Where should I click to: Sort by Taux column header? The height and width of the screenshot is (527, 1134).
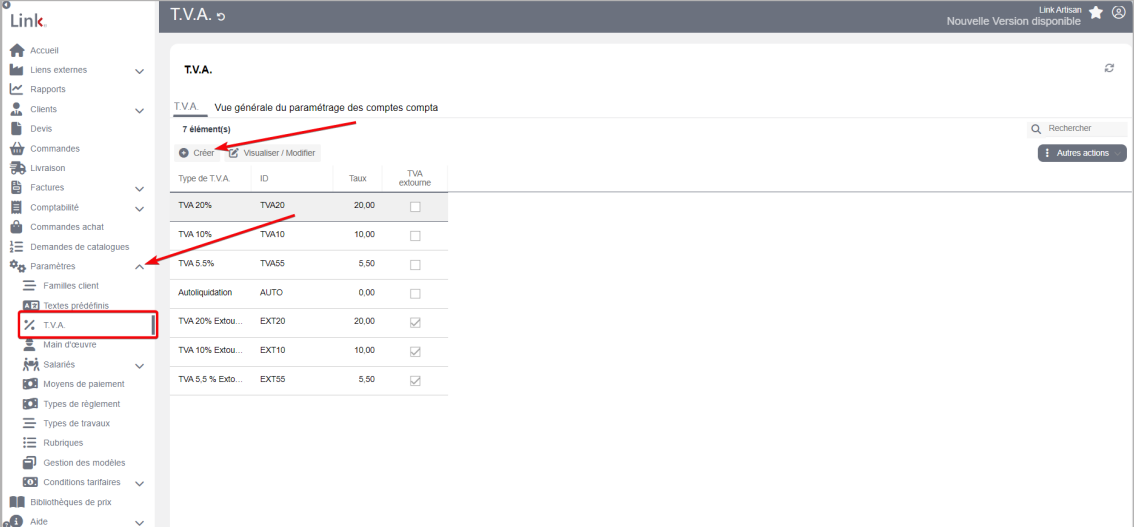point(357,178)
